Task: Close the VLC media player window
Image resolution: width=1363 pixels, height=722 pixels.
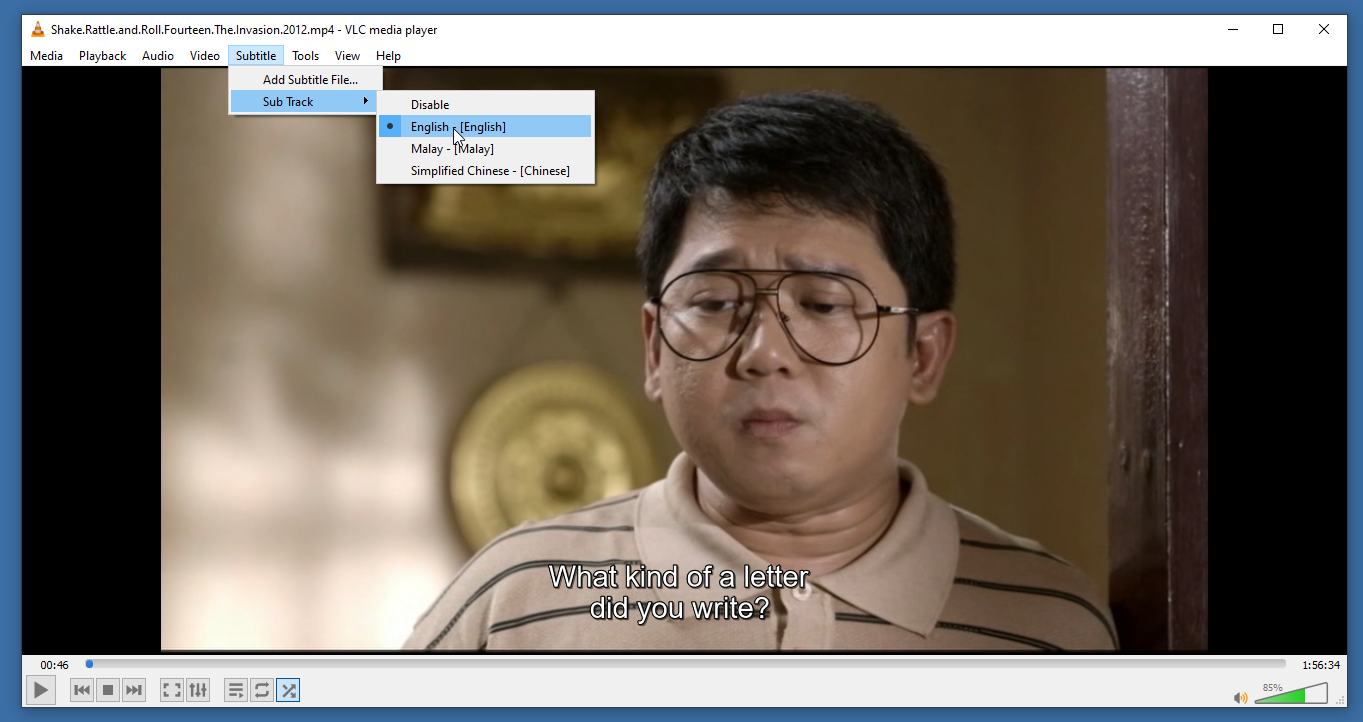Action: pos(1324,29)
